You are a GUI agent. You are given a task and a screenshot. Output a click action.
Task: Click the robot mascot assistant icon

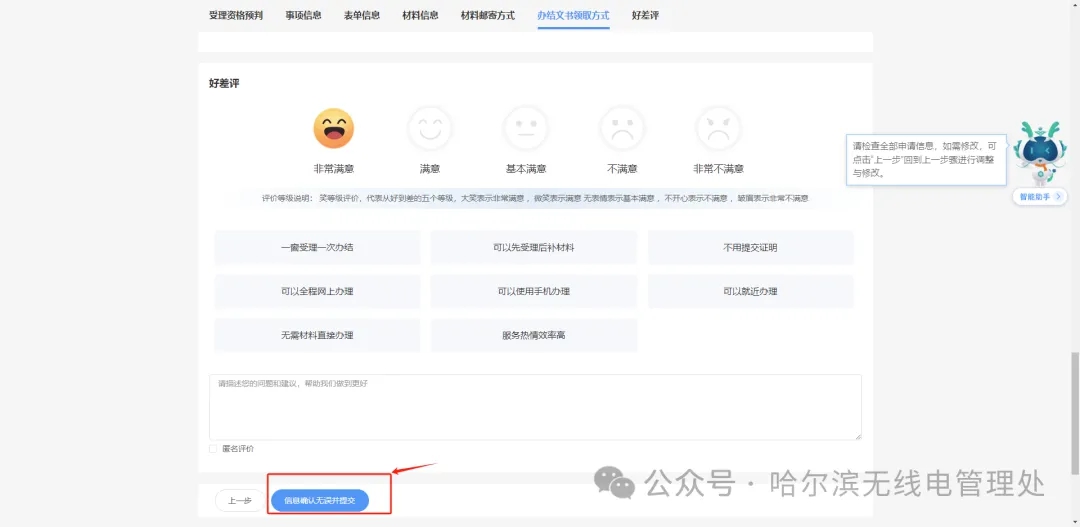pyautogui.click(x=1038, y=152)
